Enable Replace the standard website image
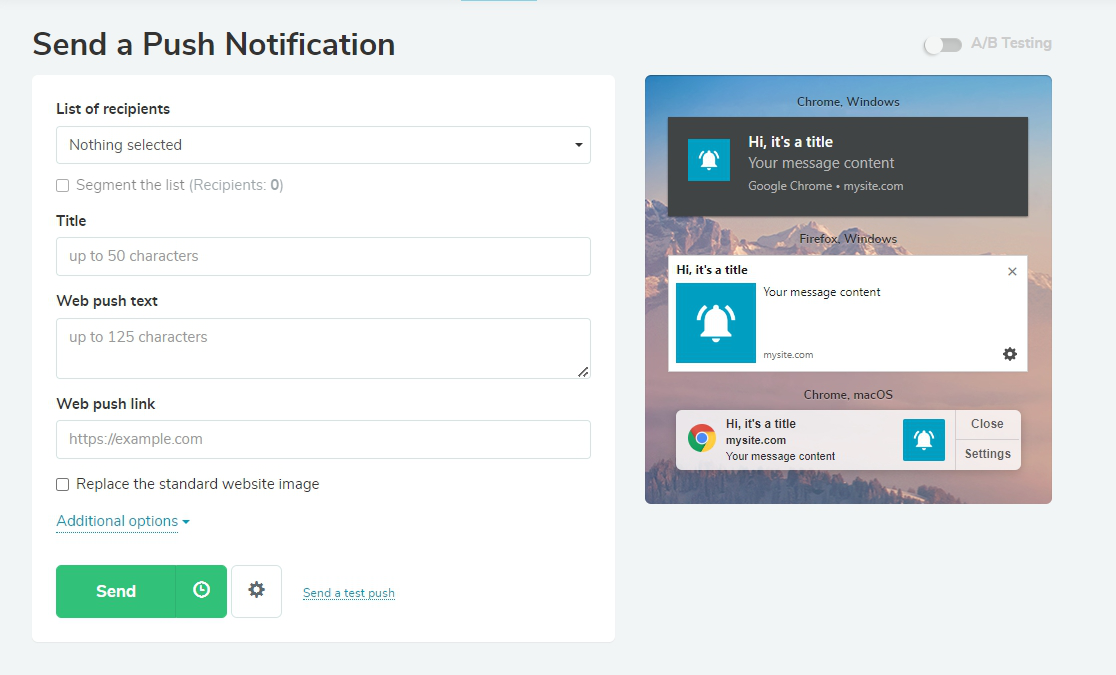 [62, 484]
